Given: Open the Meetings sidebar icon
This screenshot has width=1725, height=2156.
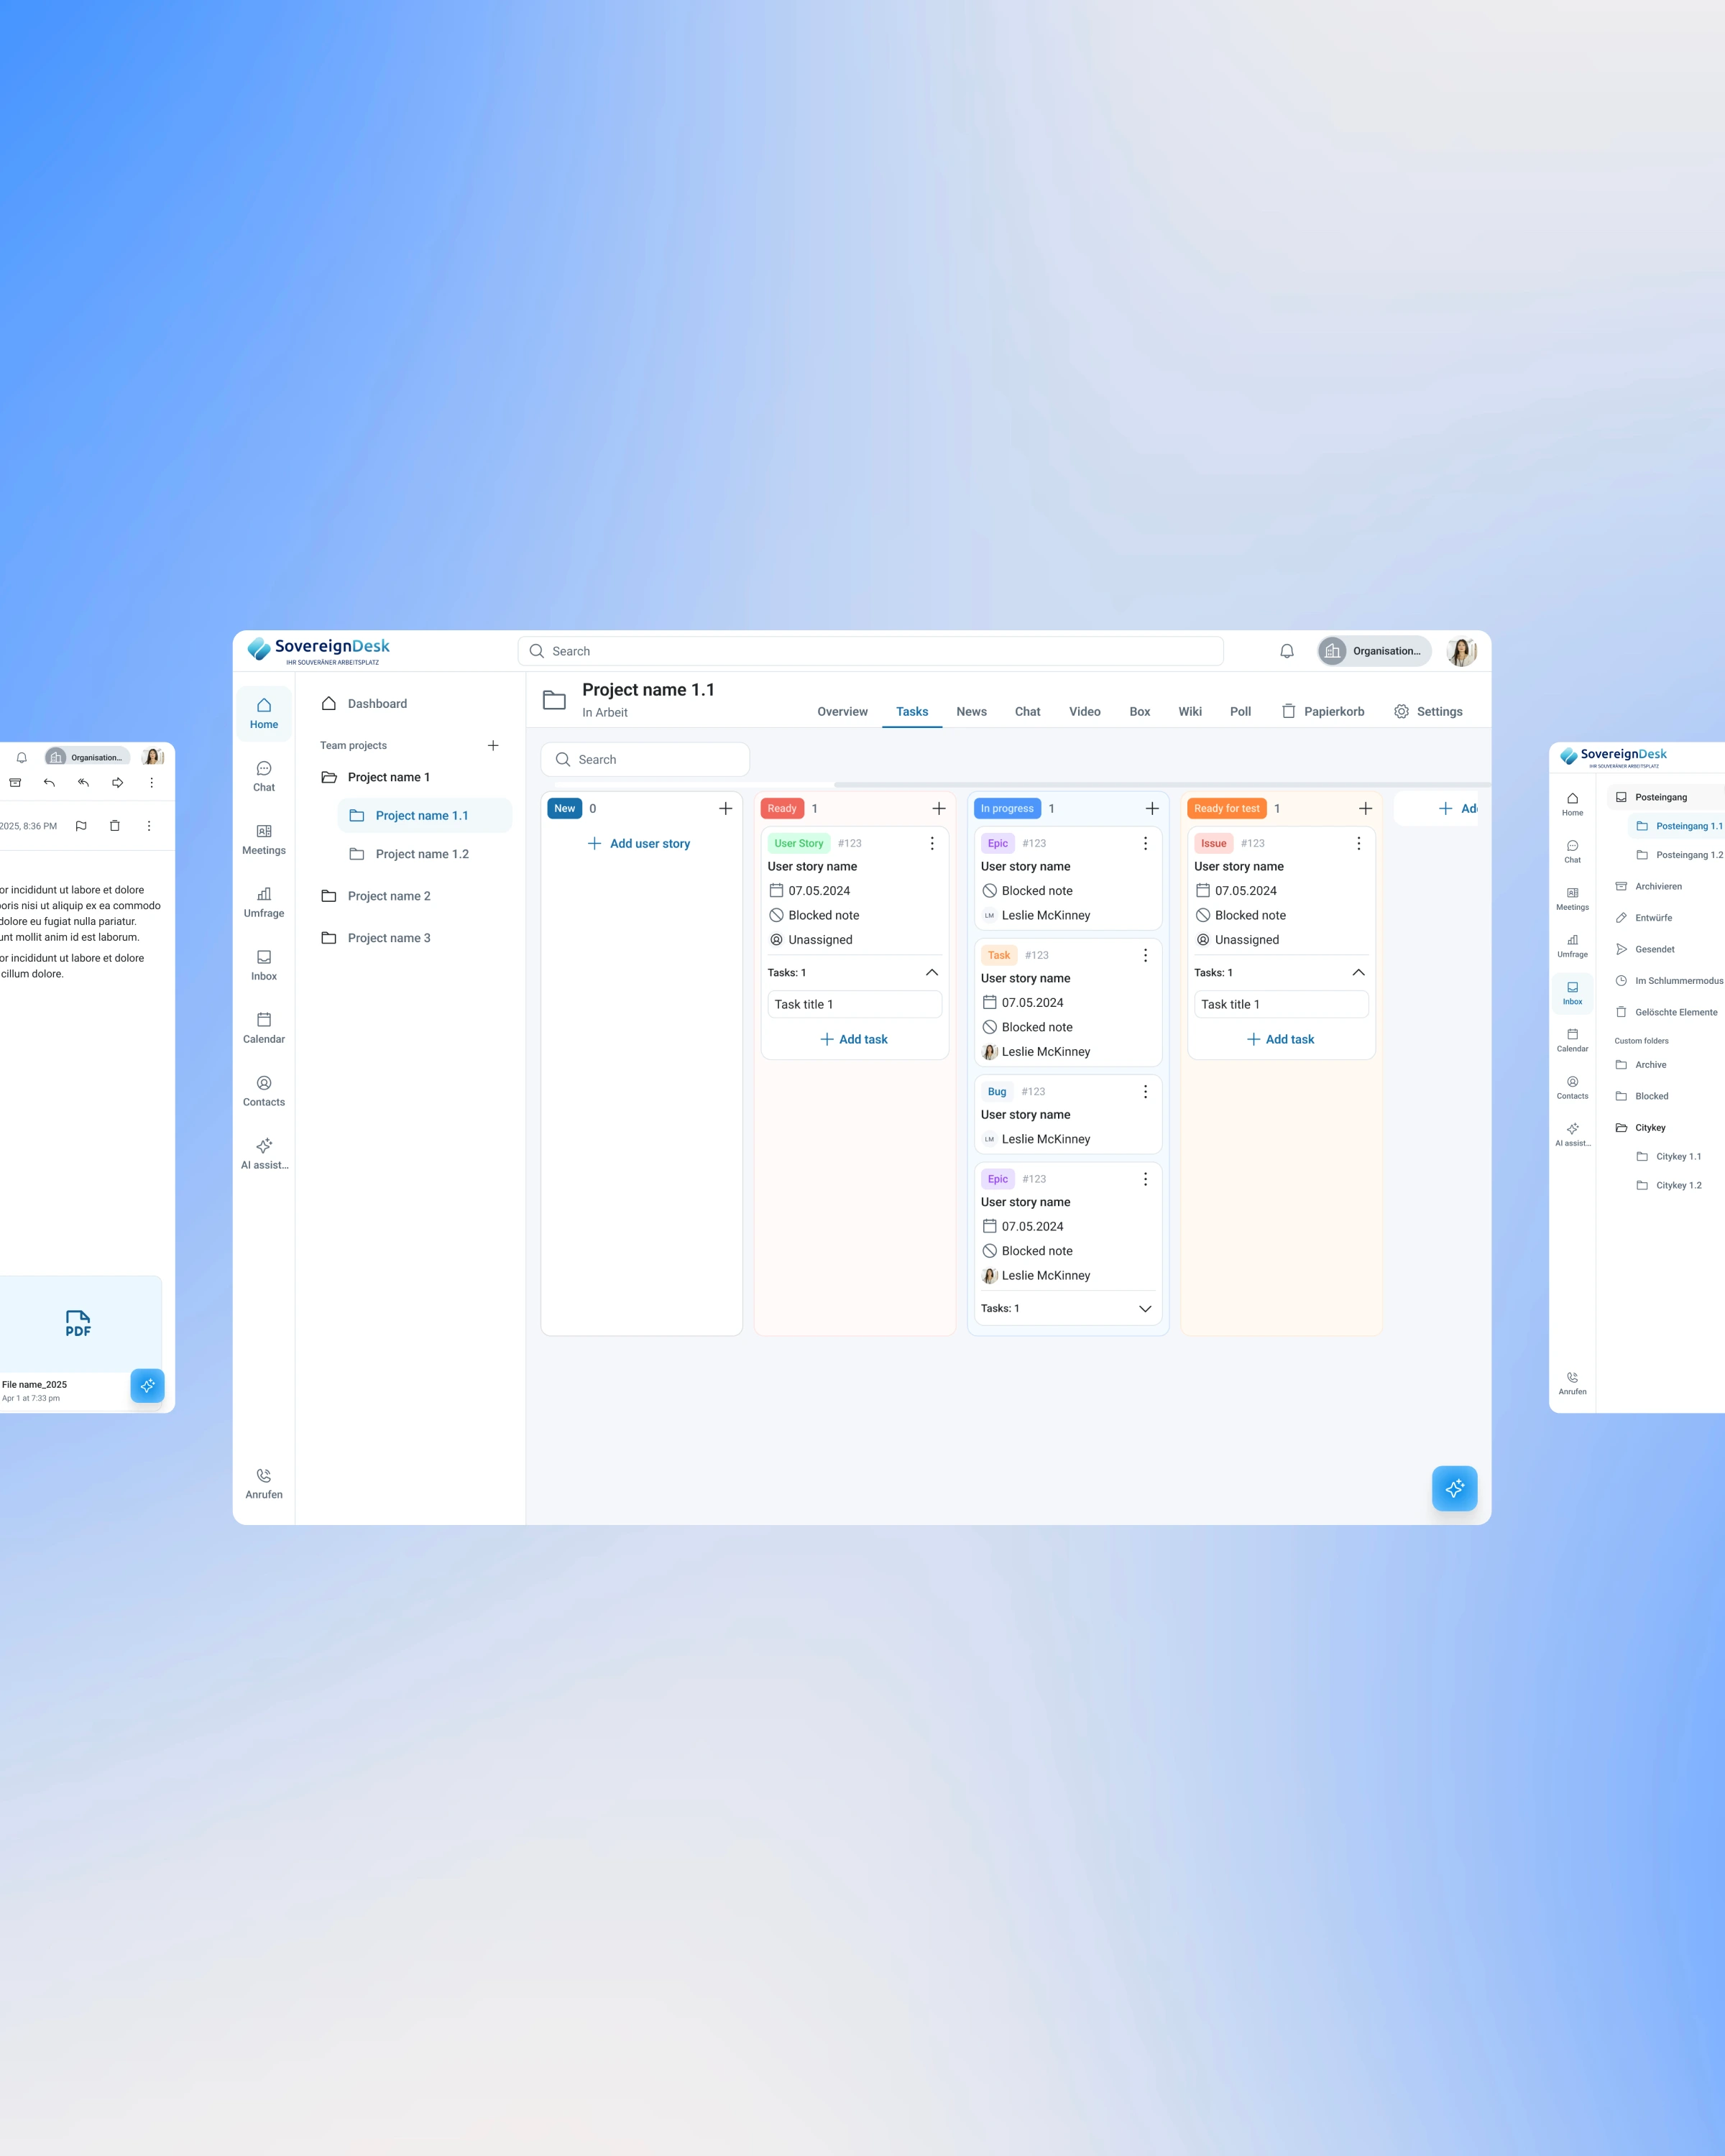Looking at the screenshot, I should (x=264, y=839).
